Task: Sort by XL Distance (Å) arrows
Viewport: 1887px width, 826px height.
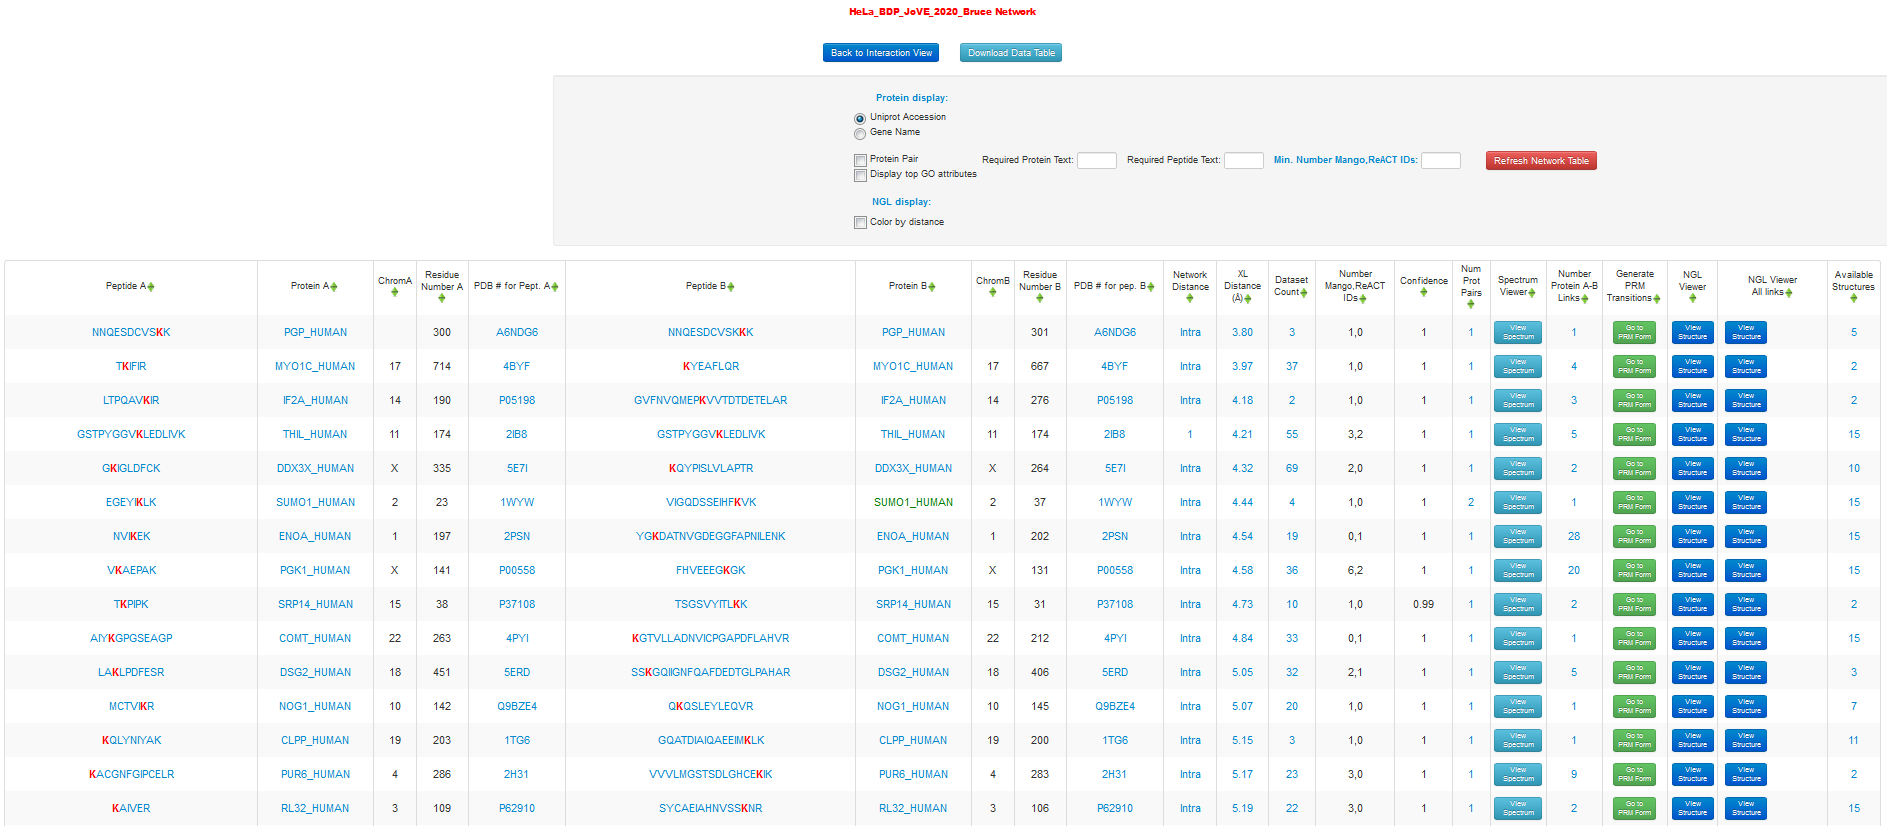Action: (1248, 299)
